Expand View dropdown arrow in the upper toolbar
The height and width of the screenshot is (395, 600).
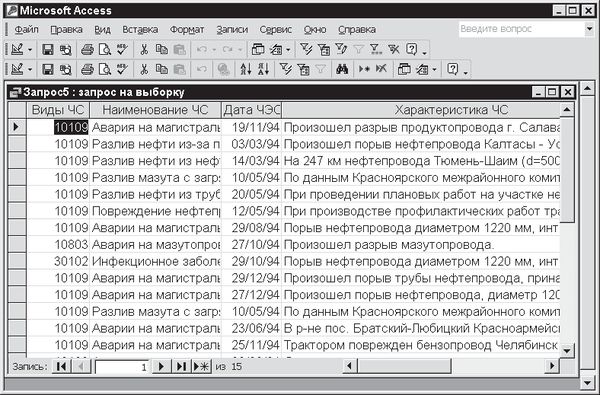coord(30,50)
